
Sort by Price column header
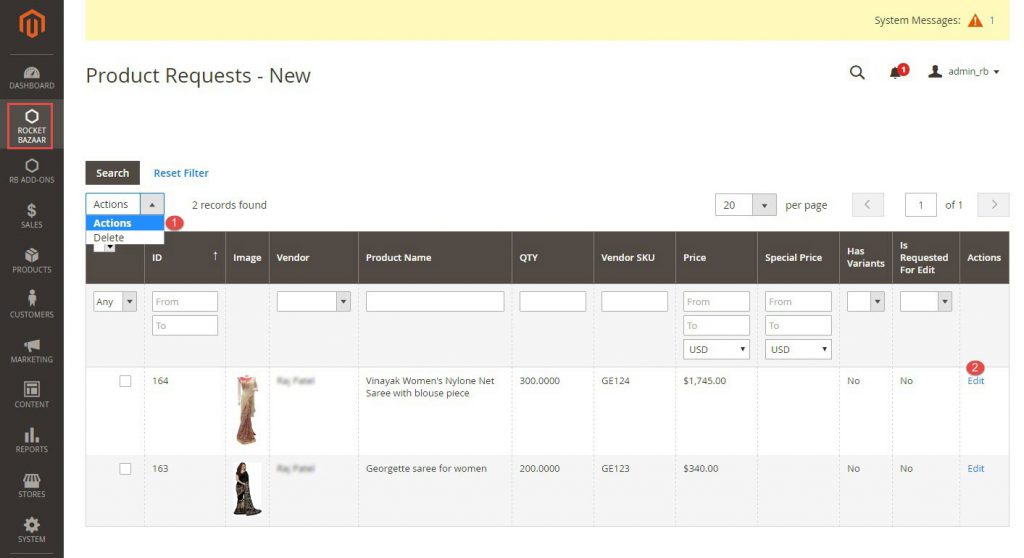(694, 257)
